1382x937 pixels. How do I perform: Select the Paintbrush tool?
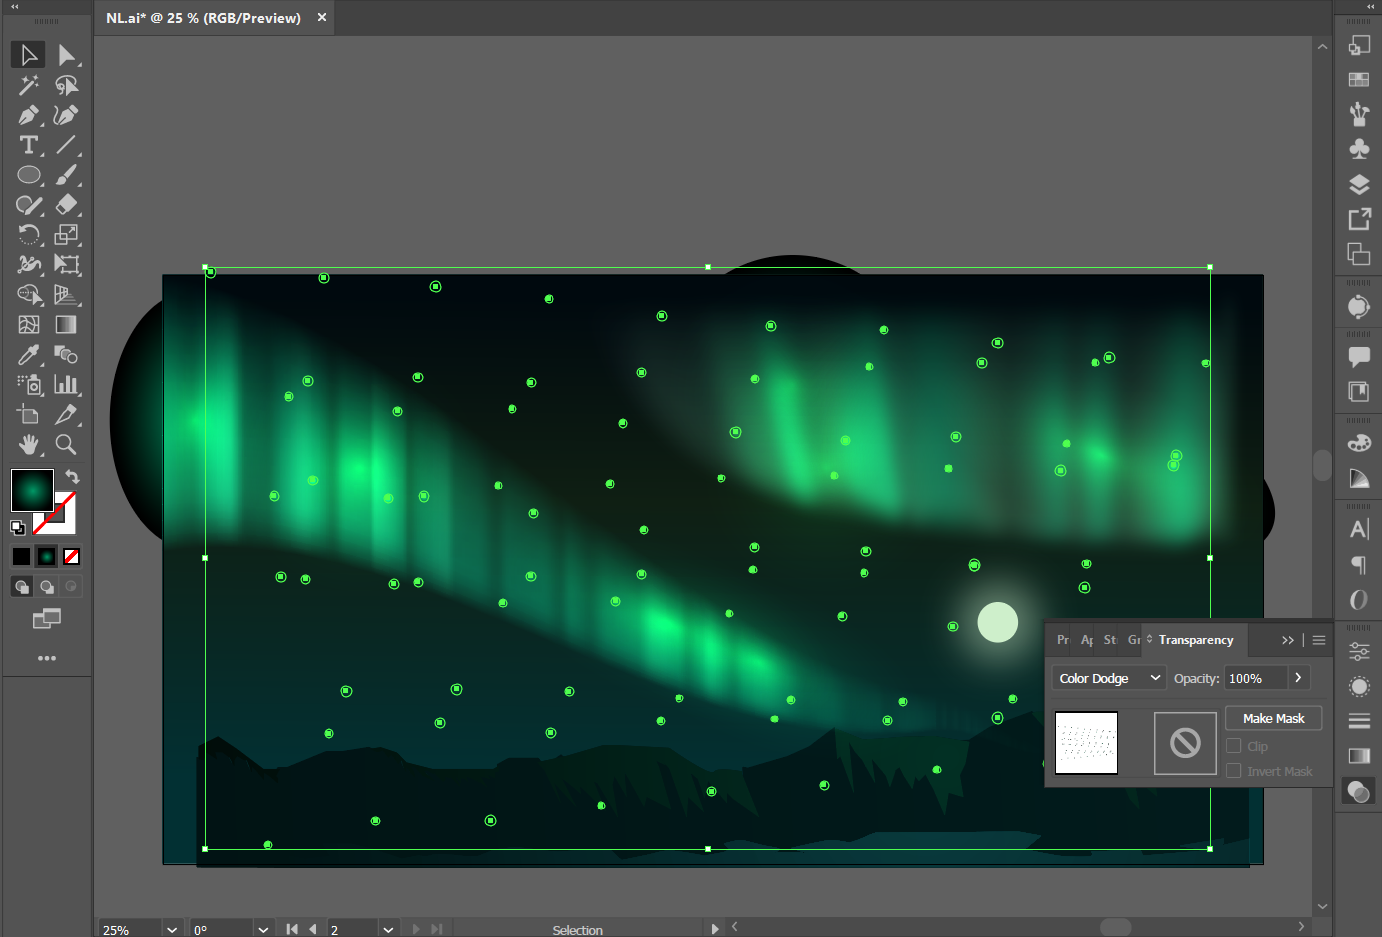pos(66,175)
